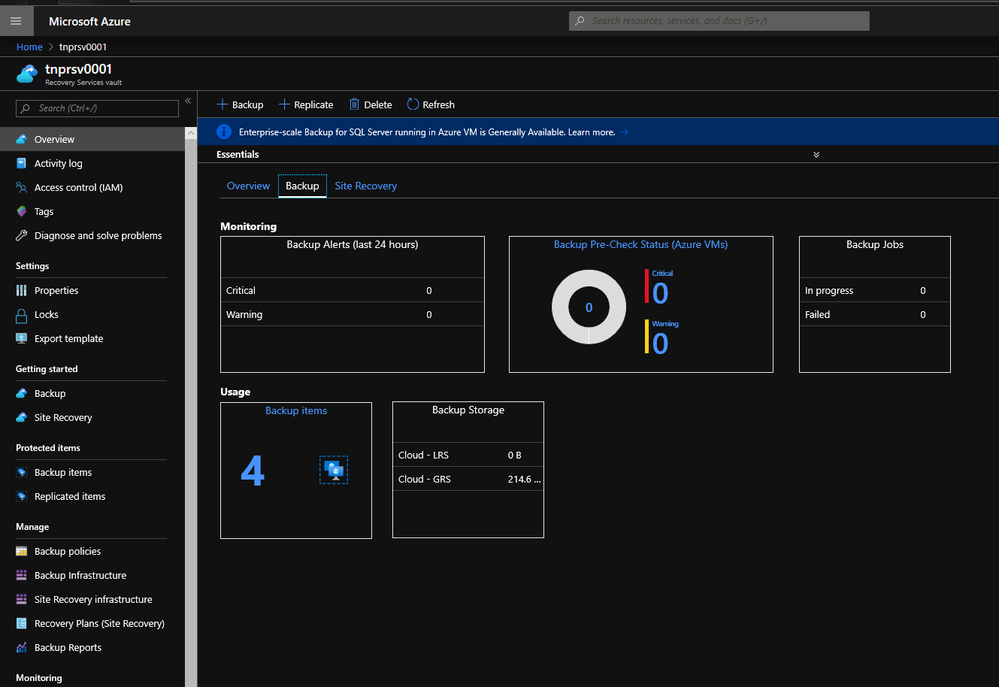Open Properties under Settings
The width and height of the screenshot is (999, 687).
56,291
